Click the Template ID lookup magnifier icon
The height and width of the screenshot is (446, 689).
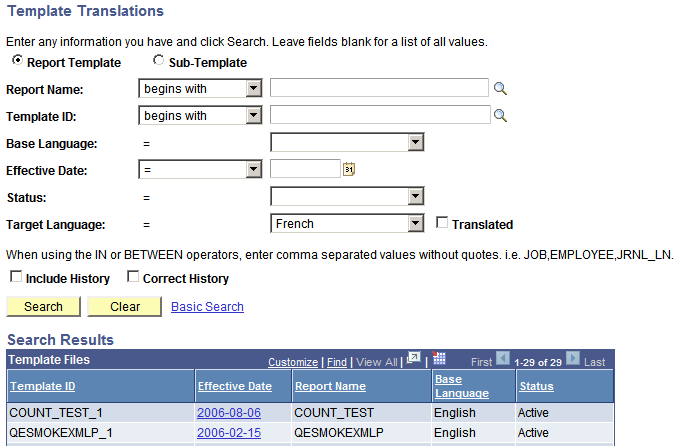(x=501, y=116)
